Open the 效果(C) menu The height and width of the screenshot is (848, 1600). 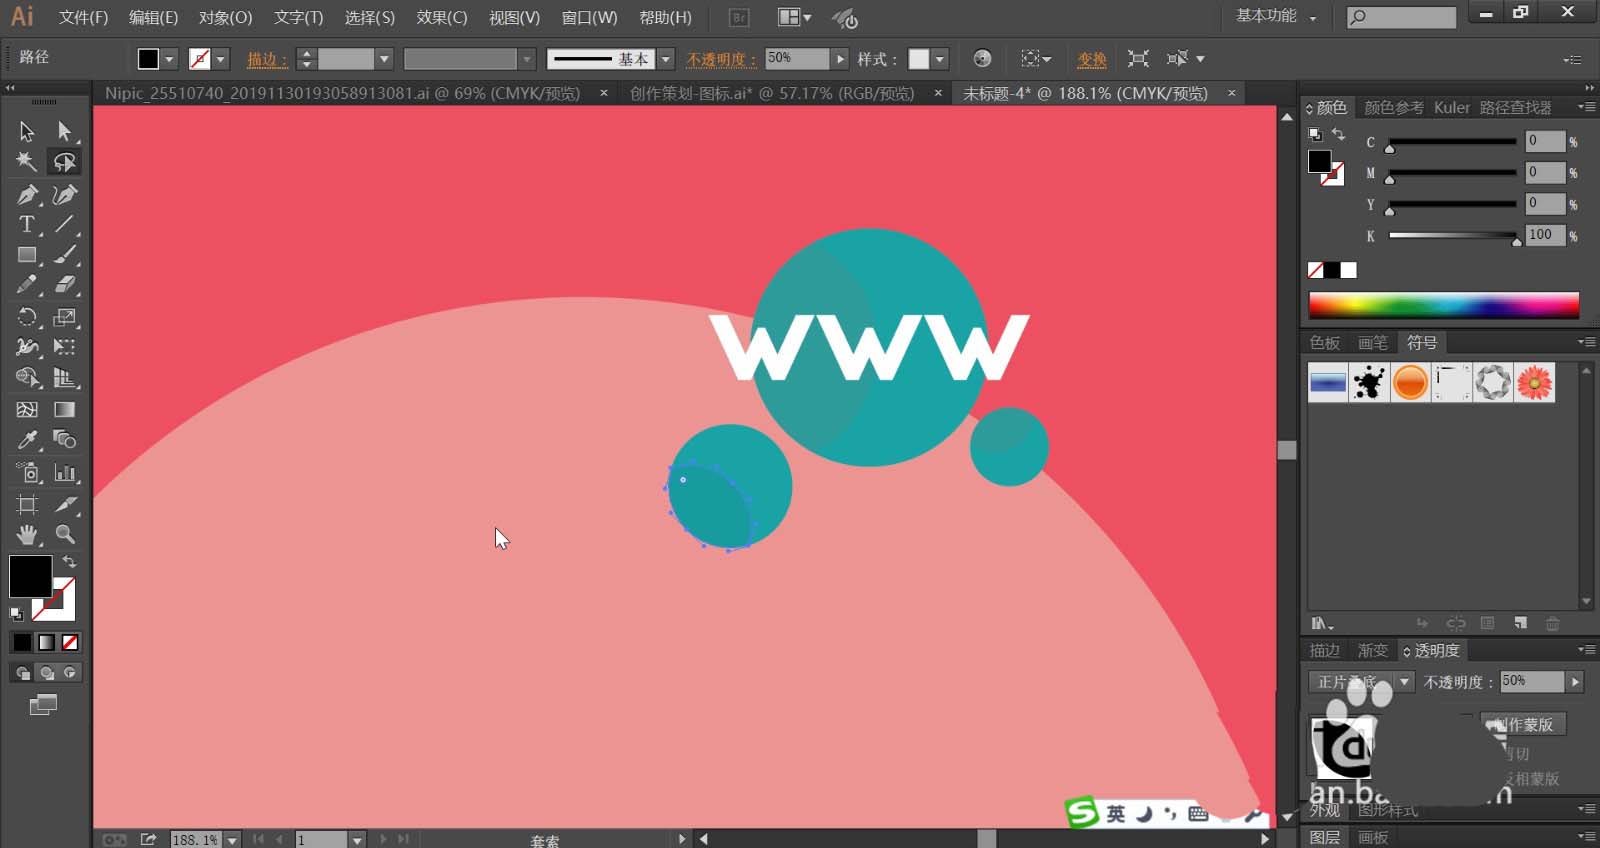(442, 18)
